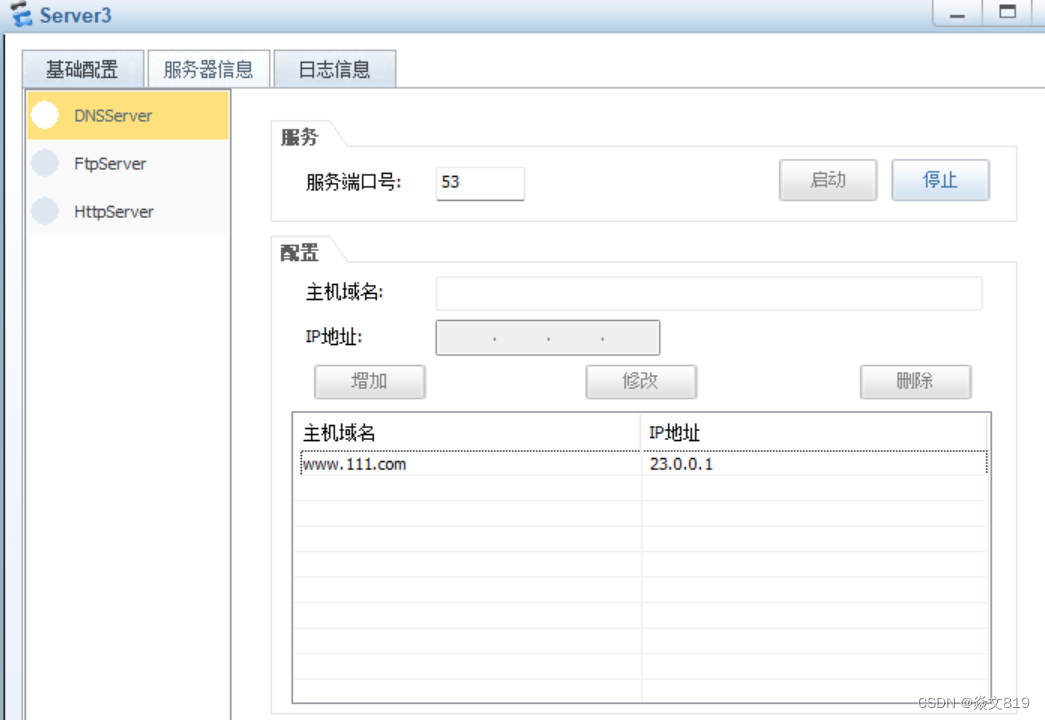The height and width of the screenshot is (720, 1045).
Task: Focus the 服务端口号 field showing 53
Action: coord(480,183)
